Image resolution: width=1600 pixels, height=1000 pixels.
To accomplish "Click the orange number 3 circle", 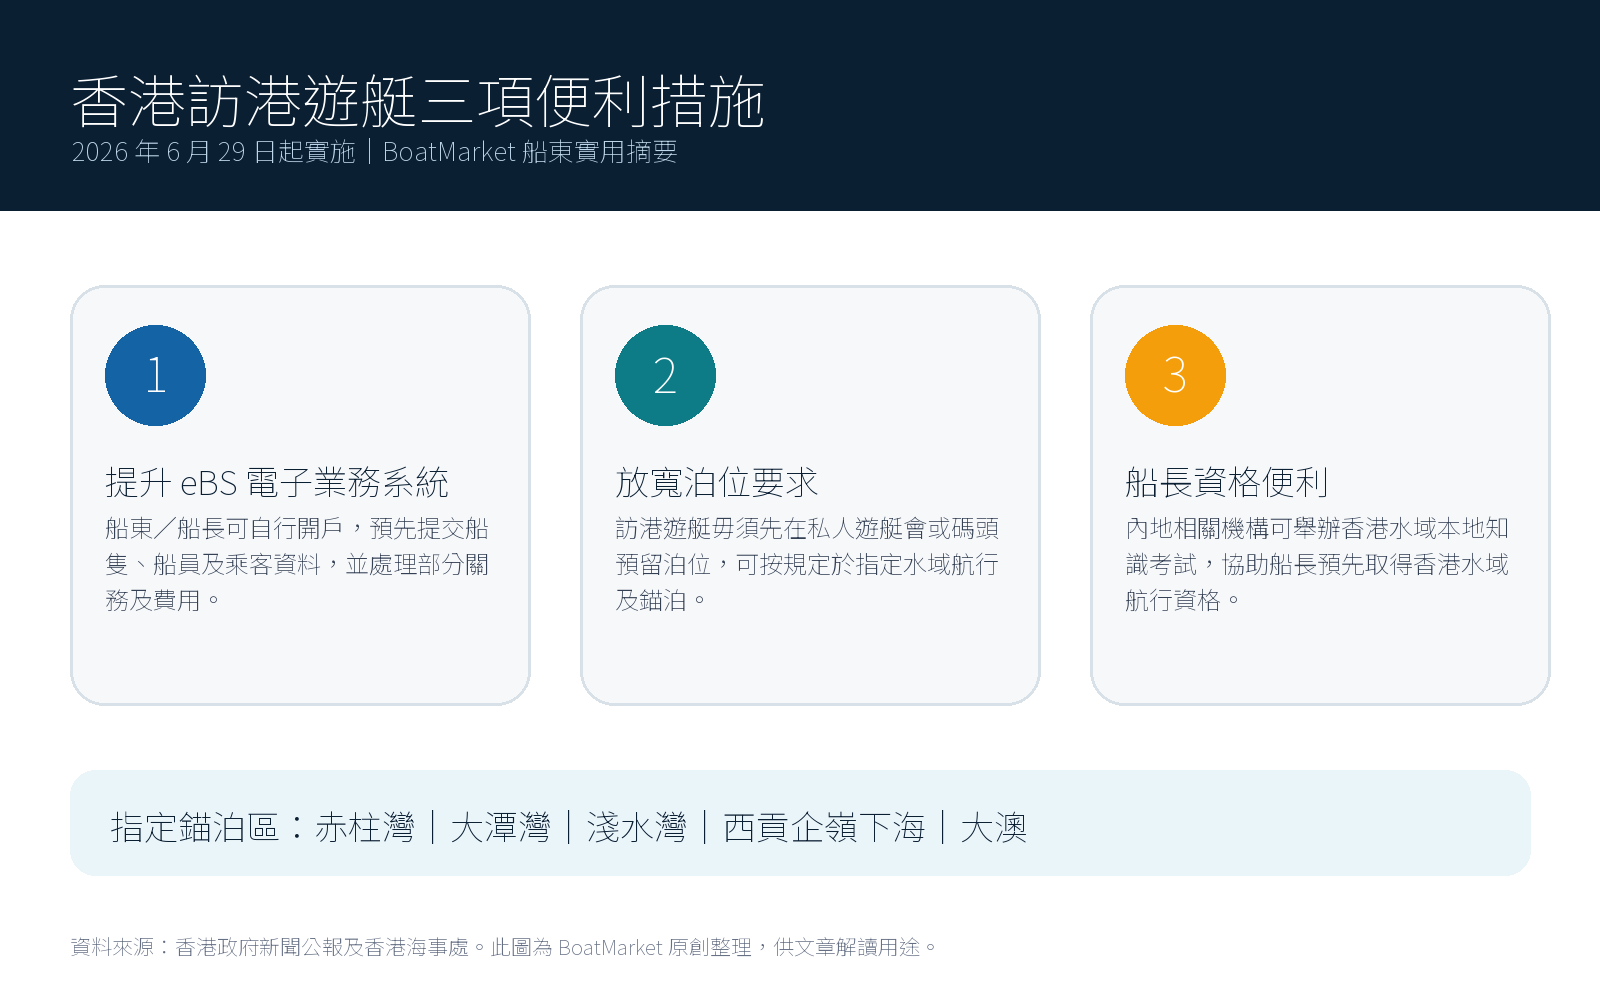I will (x=1175, y=375).
